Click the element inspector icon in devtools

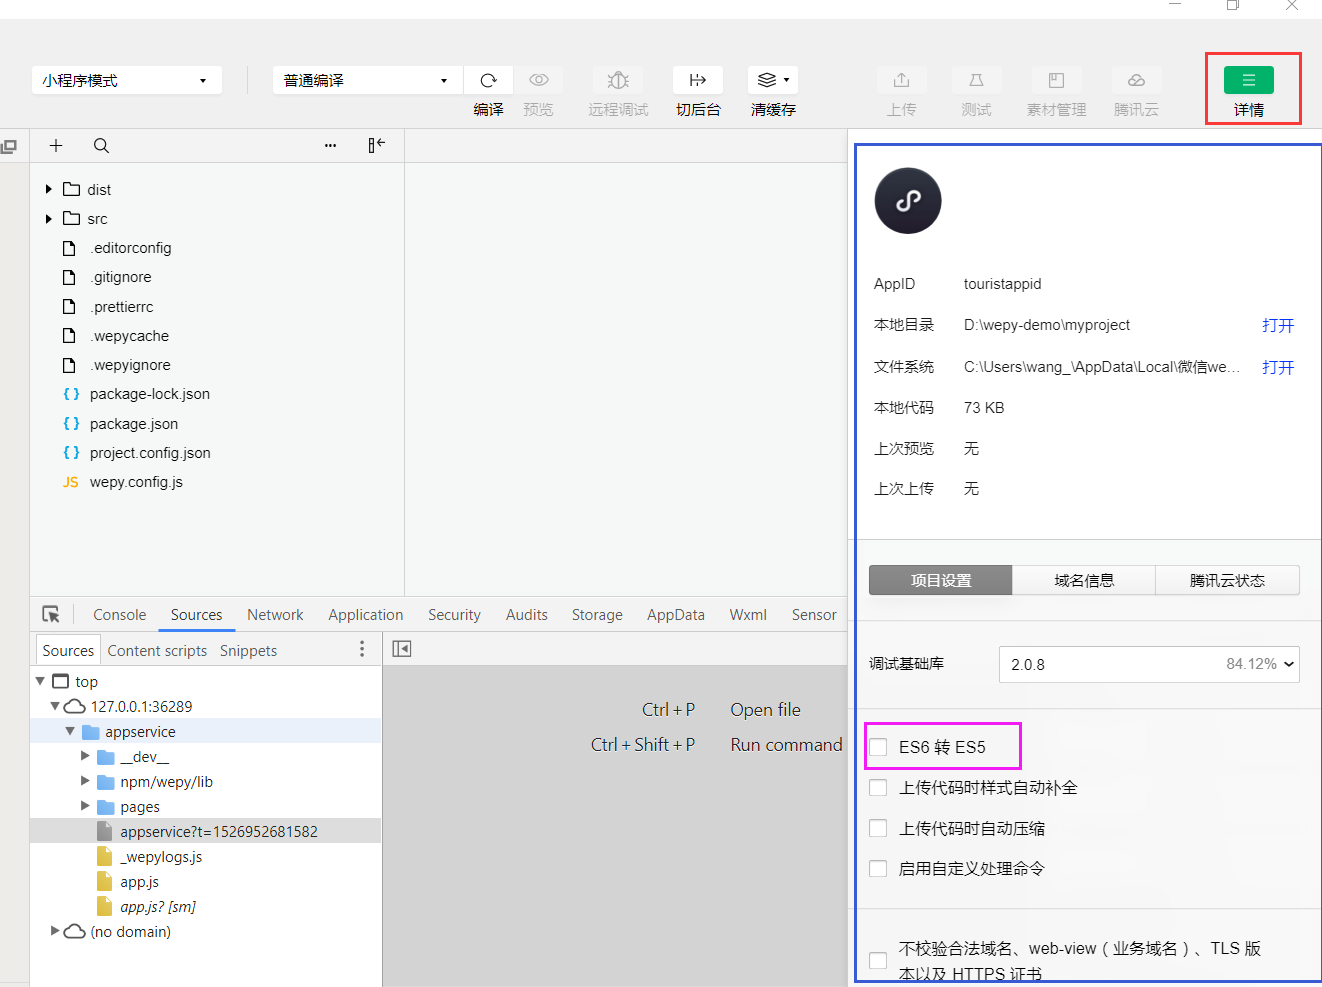51,614
